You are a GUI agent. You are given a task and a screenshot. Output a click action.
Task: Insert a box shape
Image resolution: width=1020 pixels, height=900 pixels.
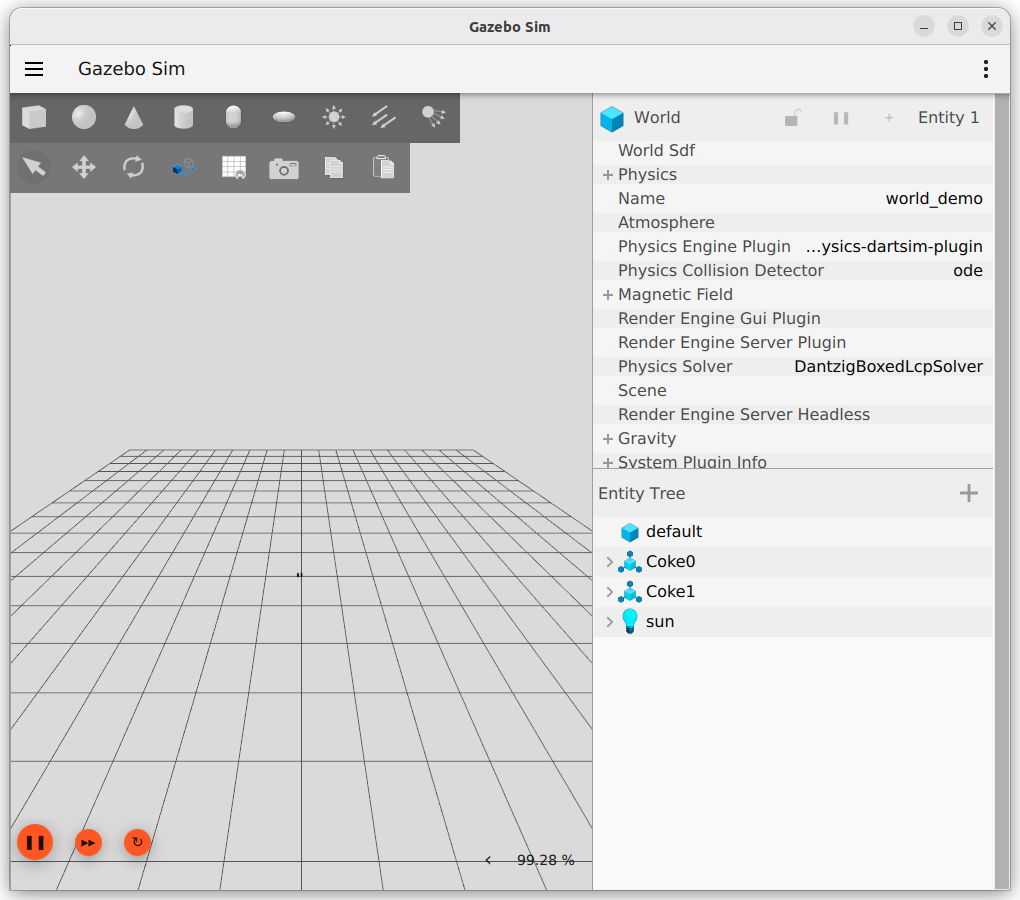[34, 118]
